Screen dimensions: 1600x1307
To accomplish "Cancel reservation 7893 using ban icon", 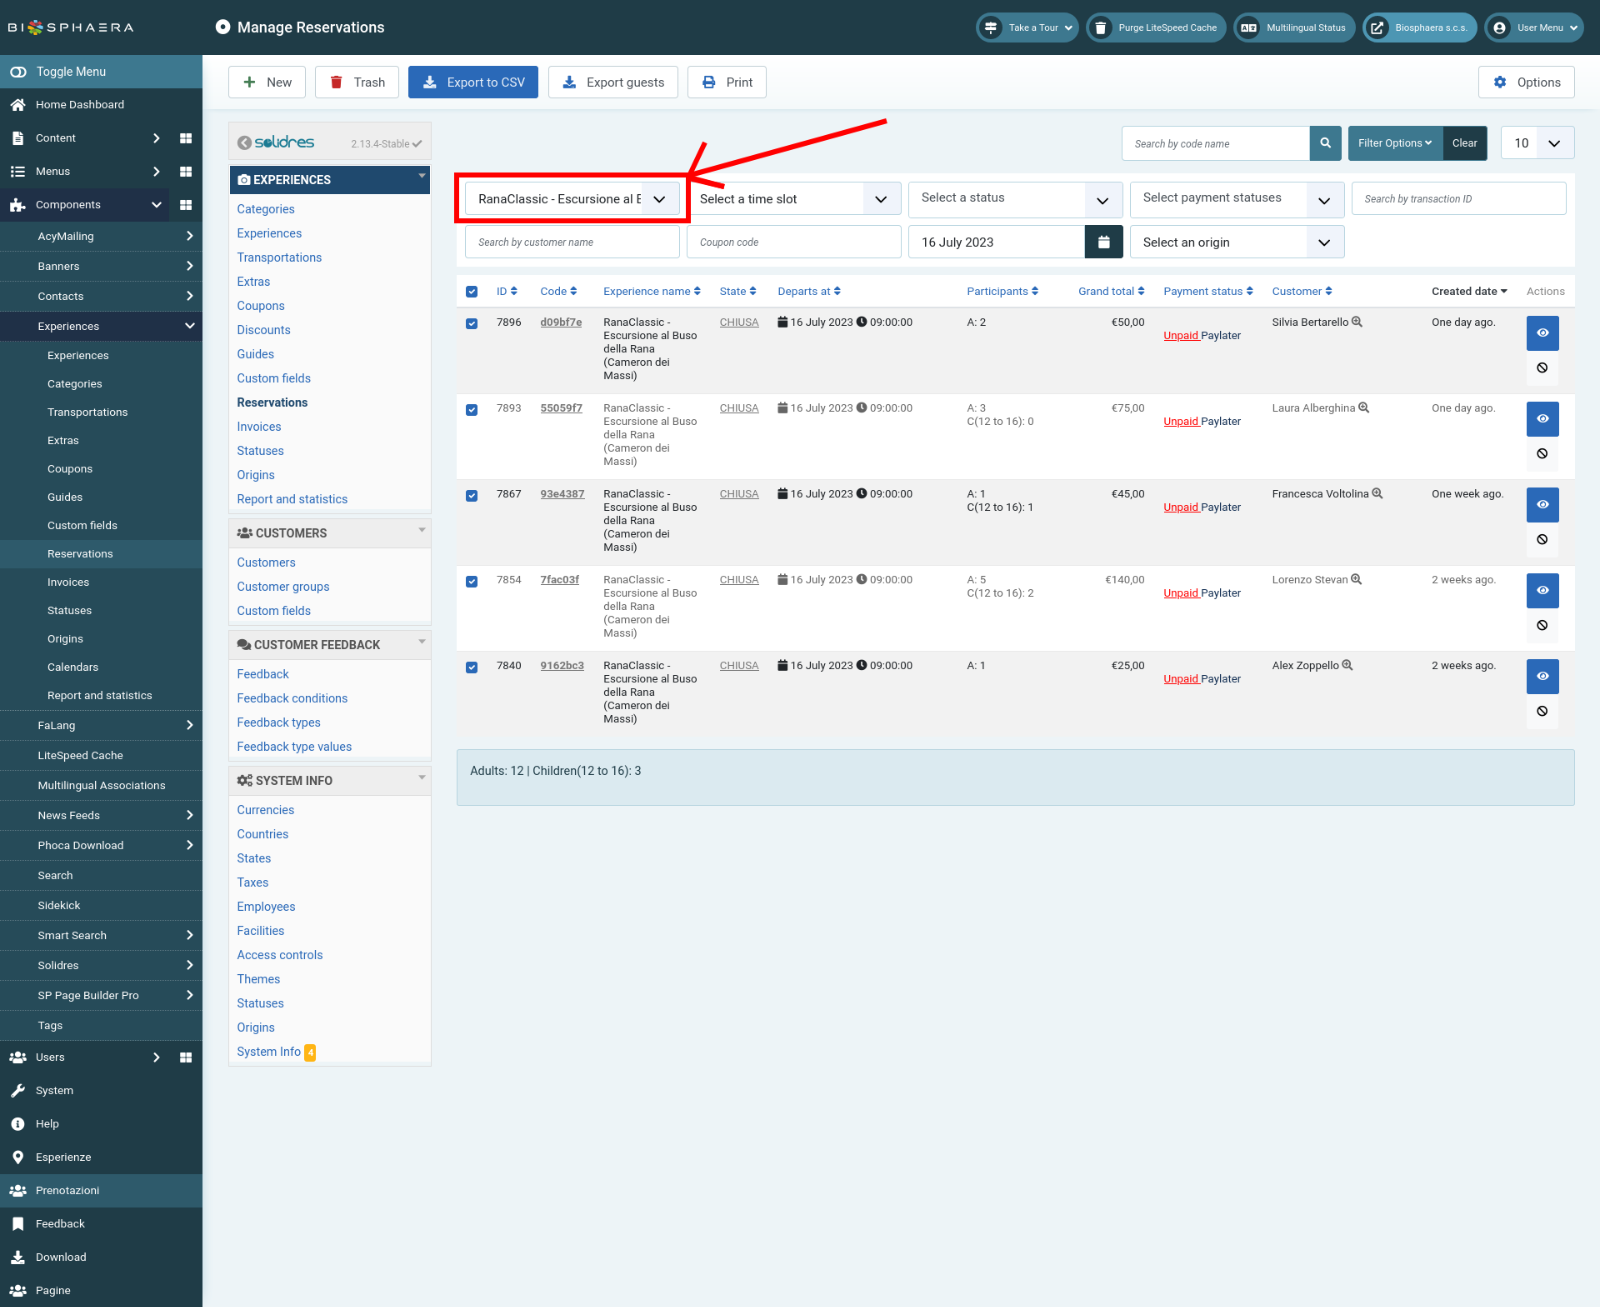I will 1542,454.
